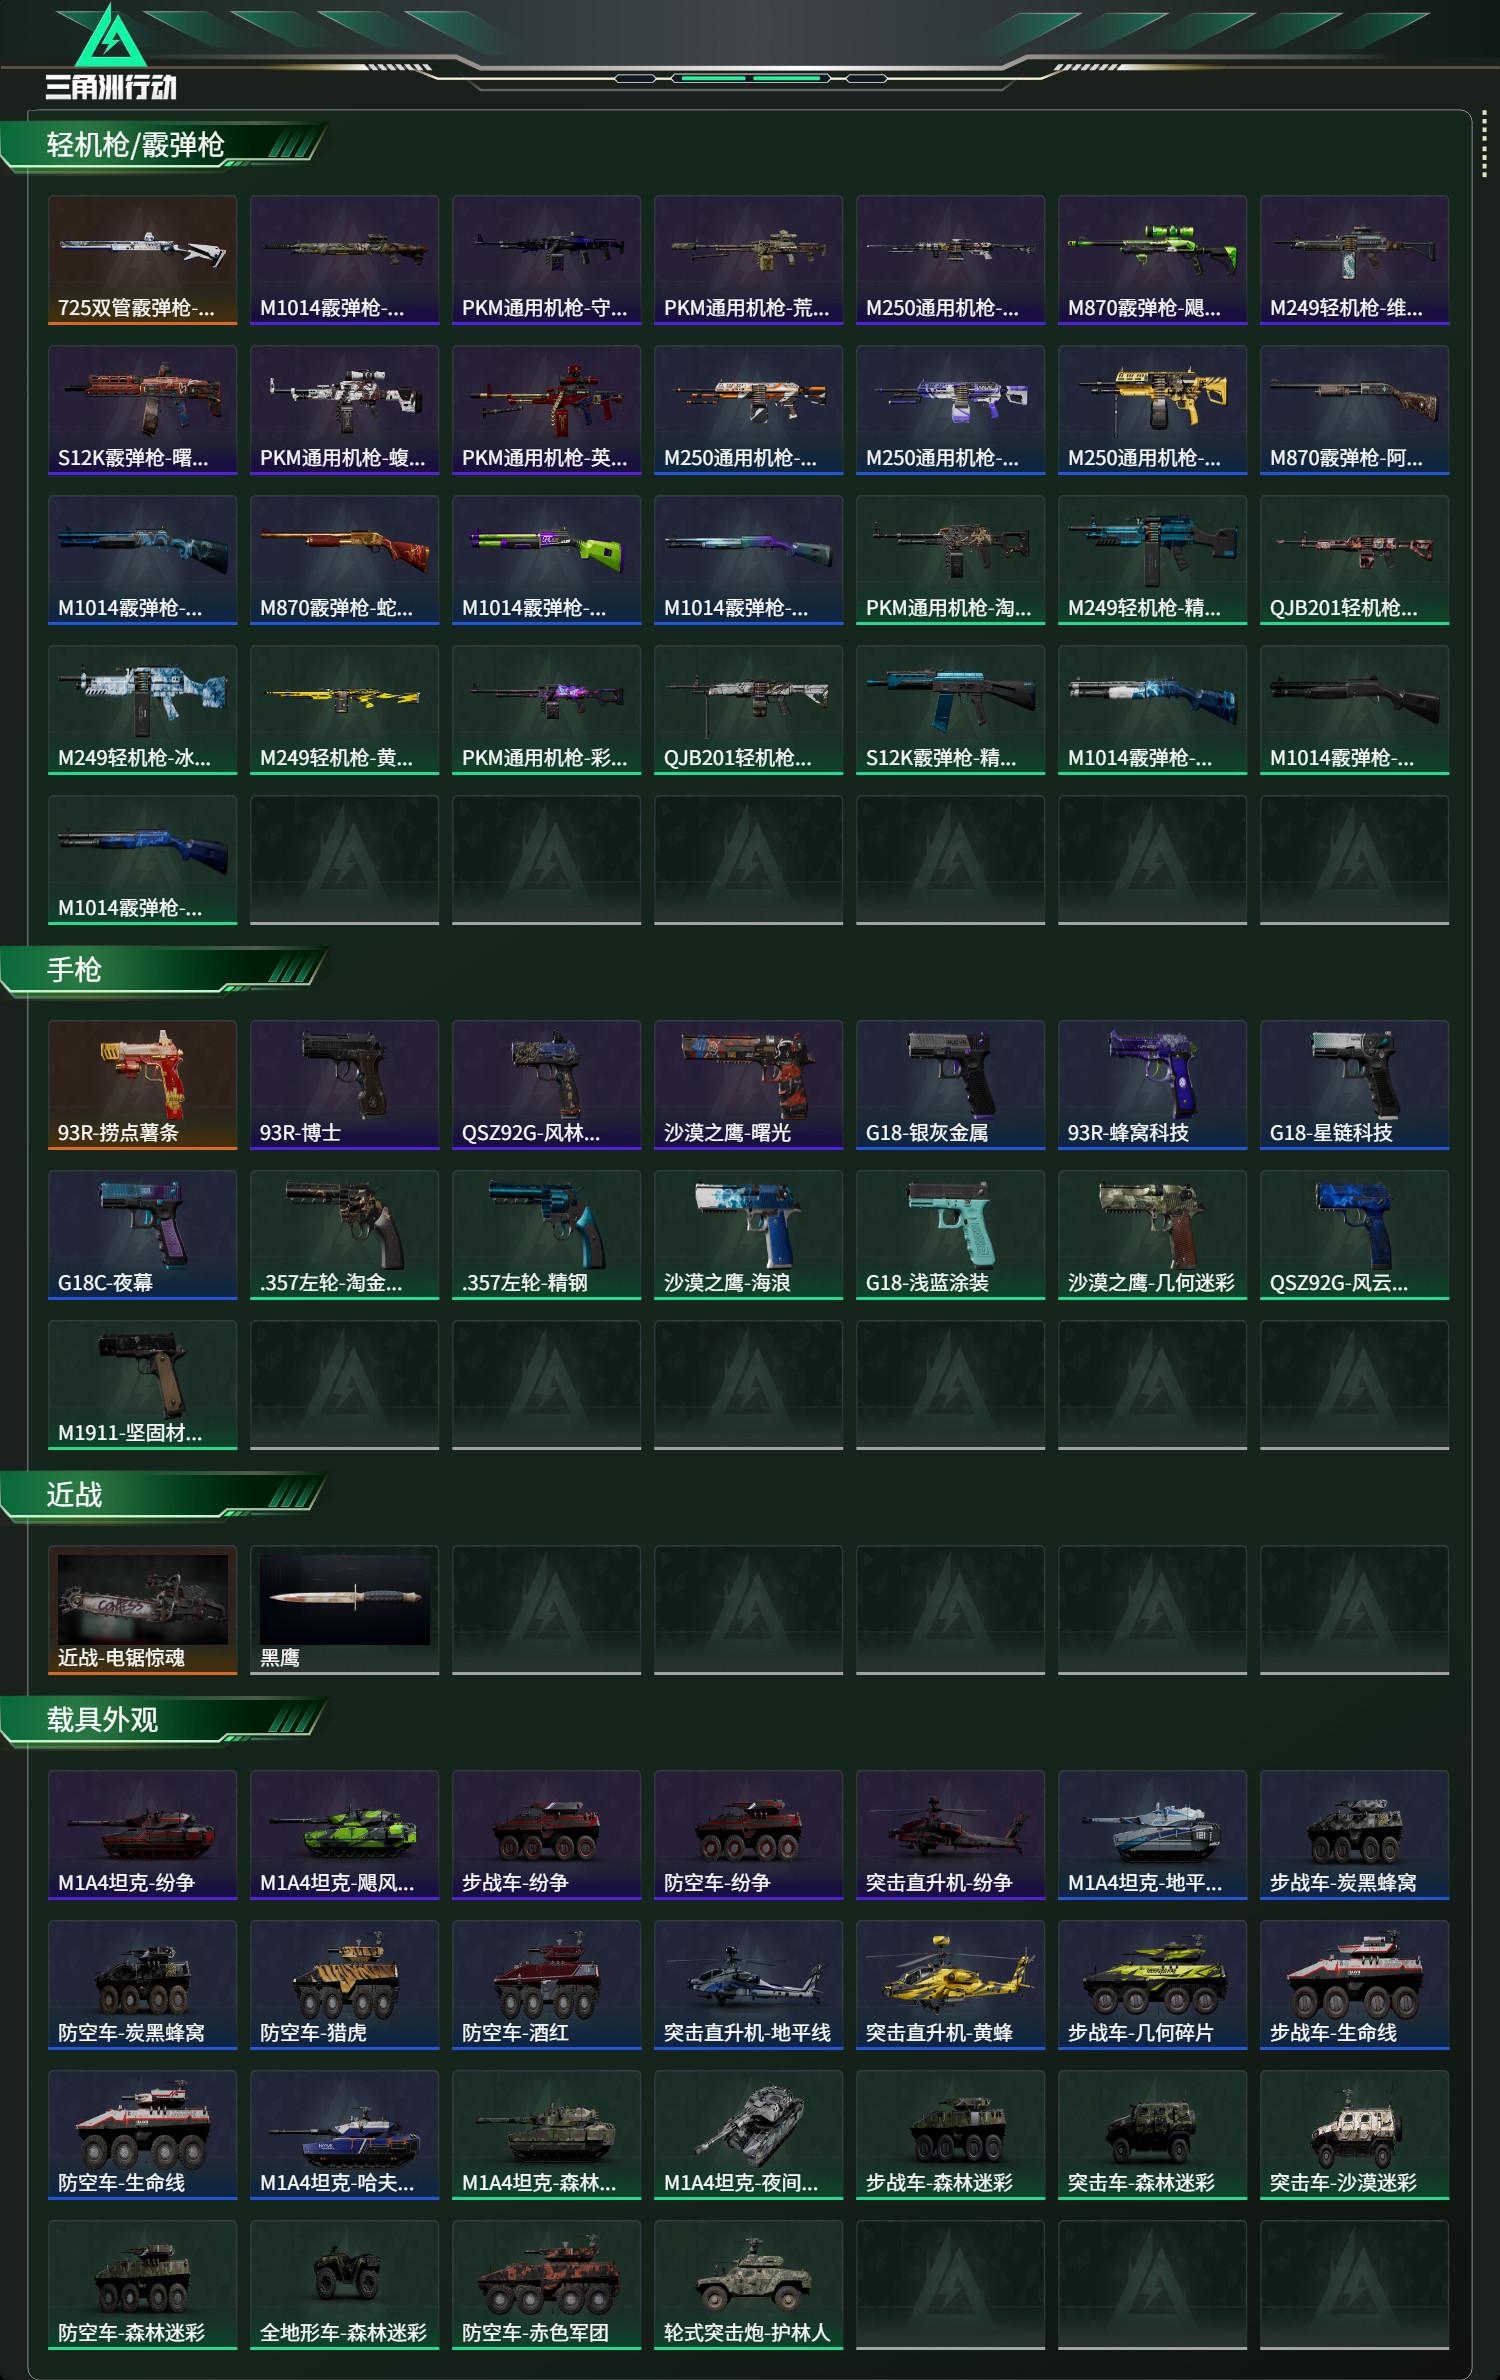Select the 沙漠之鹰-曙光 pistol skin
The image size is (1500, 2380).
(x=749, y=1085)
